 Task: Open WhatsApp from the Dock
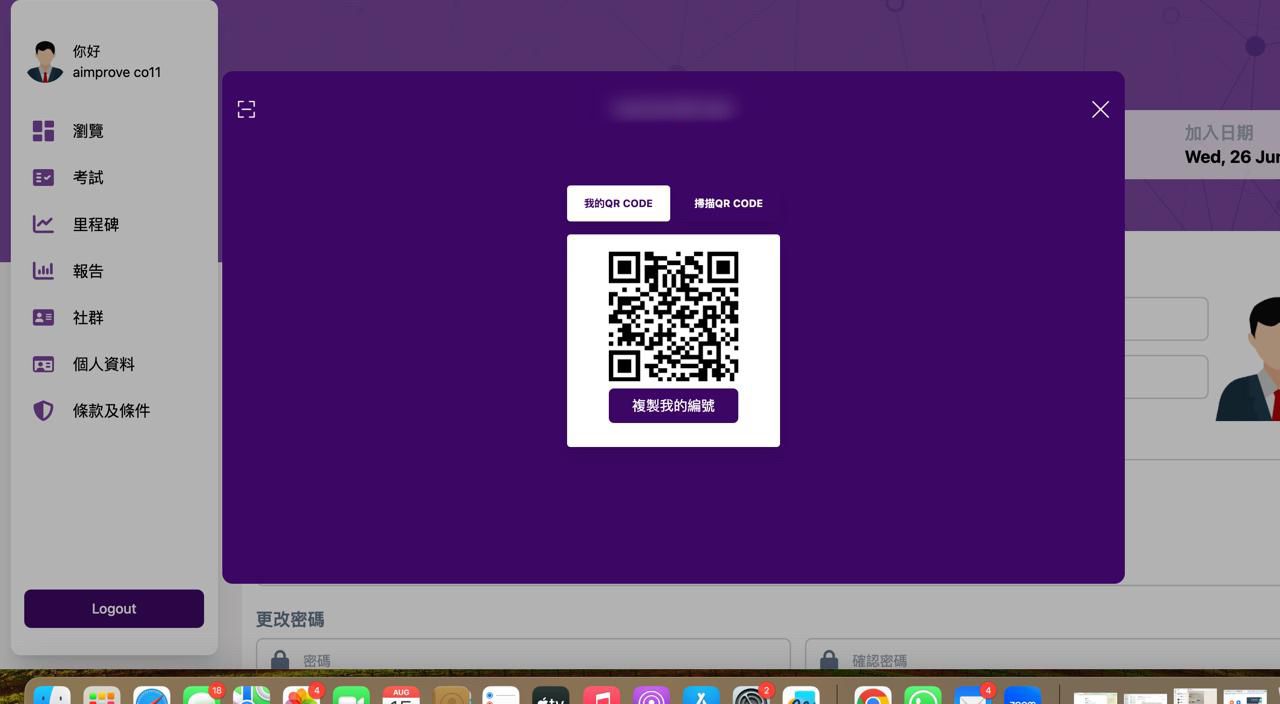tap(923, 696)
